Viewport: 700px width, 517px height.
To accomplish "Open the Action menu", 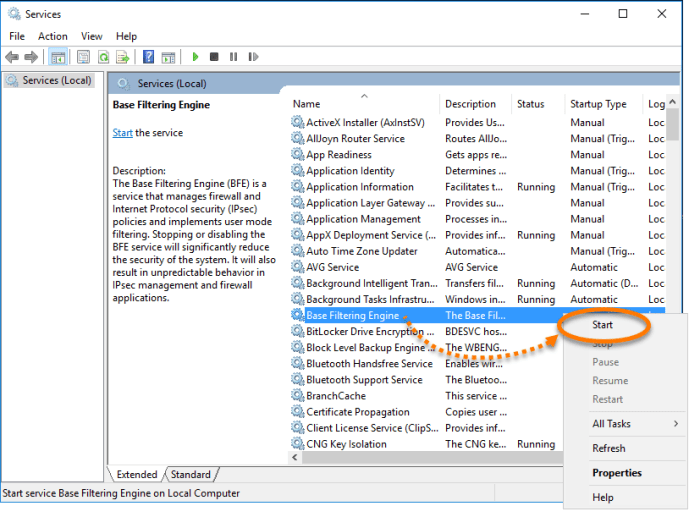I will (x=53, y=36).
